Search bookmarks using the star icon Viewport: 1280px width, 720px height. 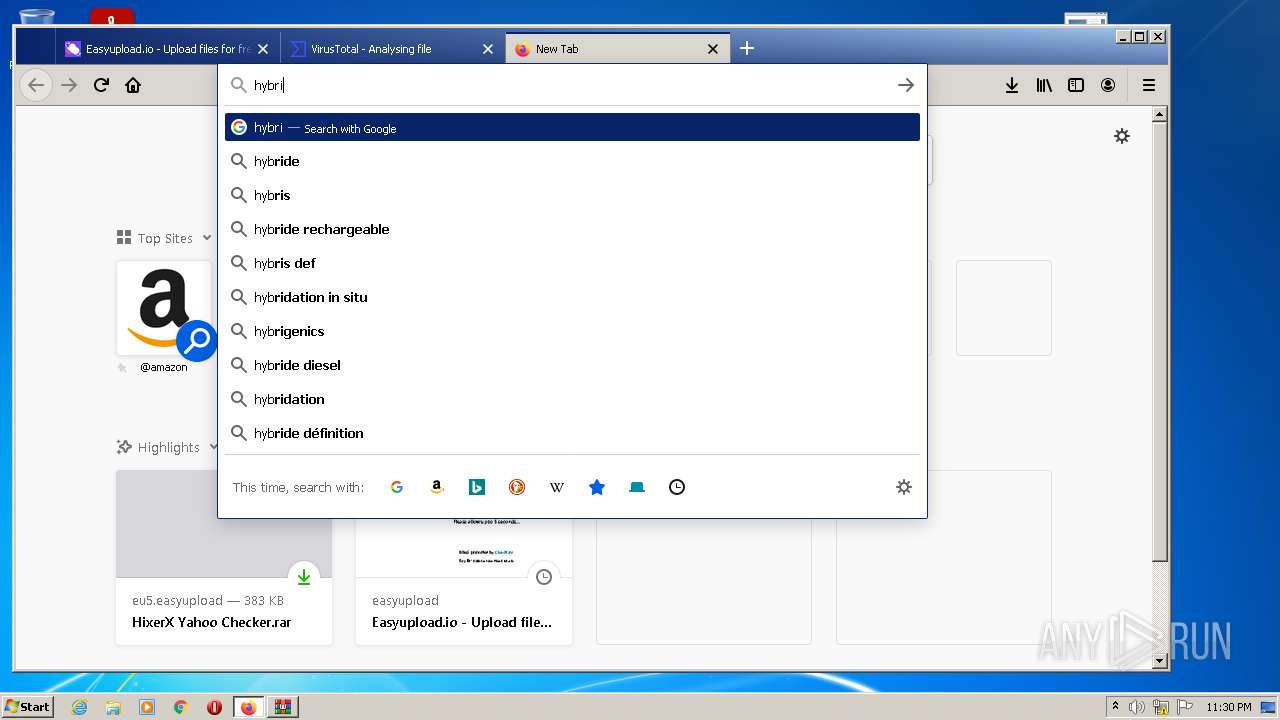[597, 487]
